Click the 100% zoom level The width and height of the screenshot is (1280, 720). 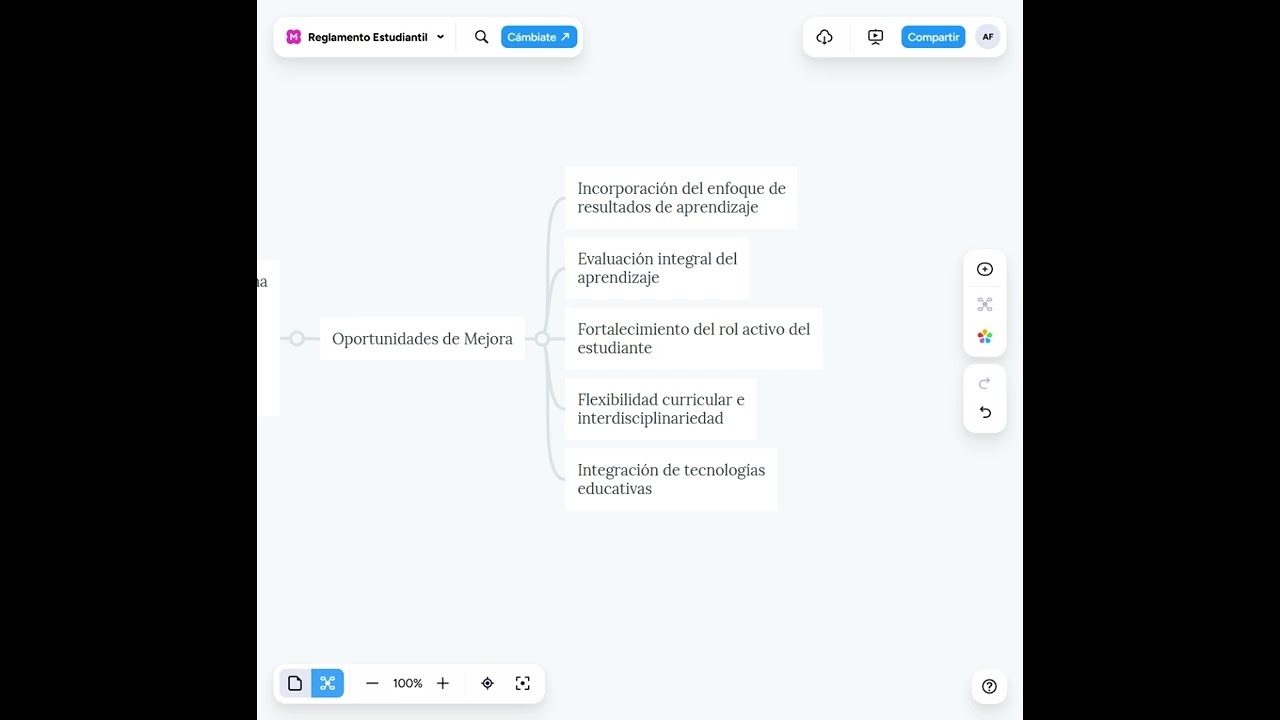point(408,683)
